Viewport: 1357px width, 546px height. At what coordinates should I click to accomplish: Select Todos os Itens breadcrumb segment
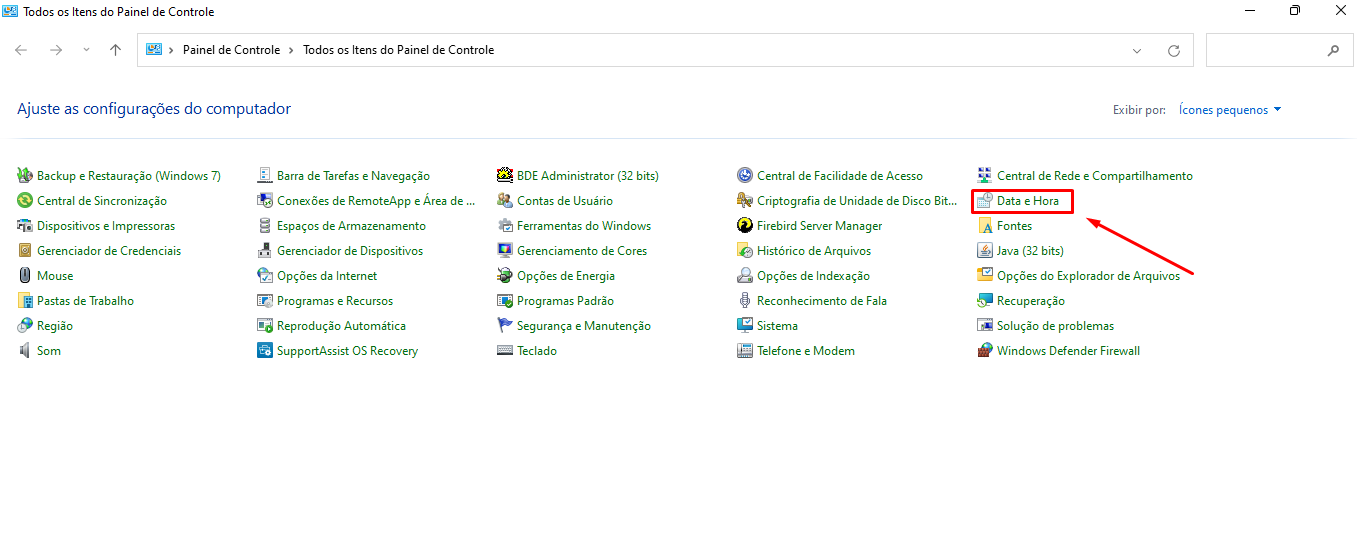pos(398,50)
